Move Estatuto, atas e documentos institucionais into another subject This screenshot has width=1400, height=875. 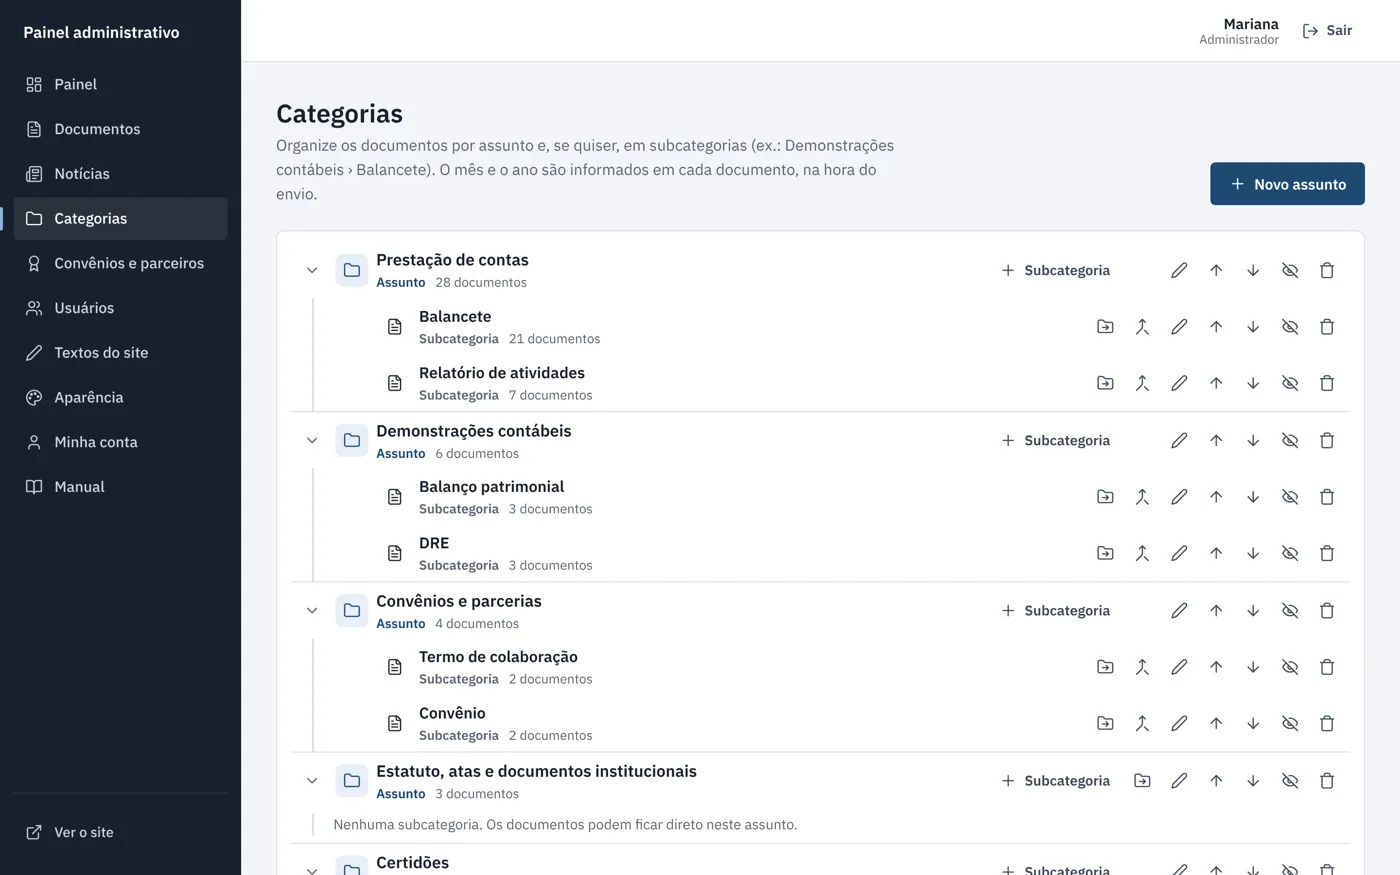1142,781
